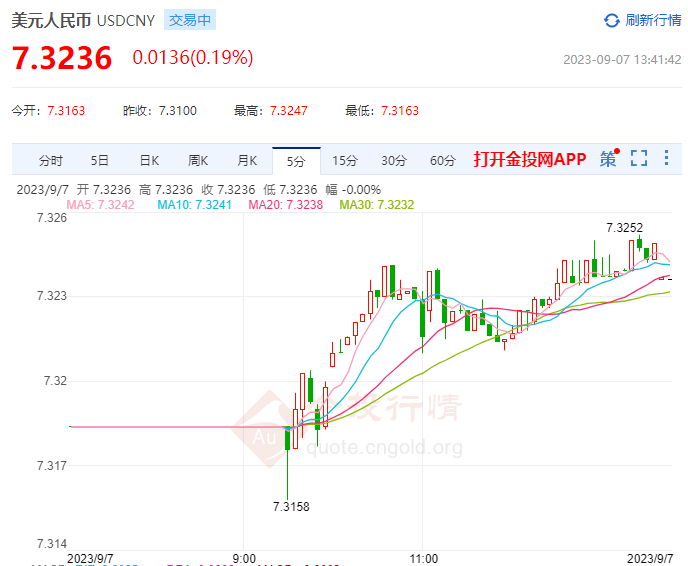Switch to the 分时 time-sharing tab
Viewport: 688px width, 566px height.
tap(51, 160)
